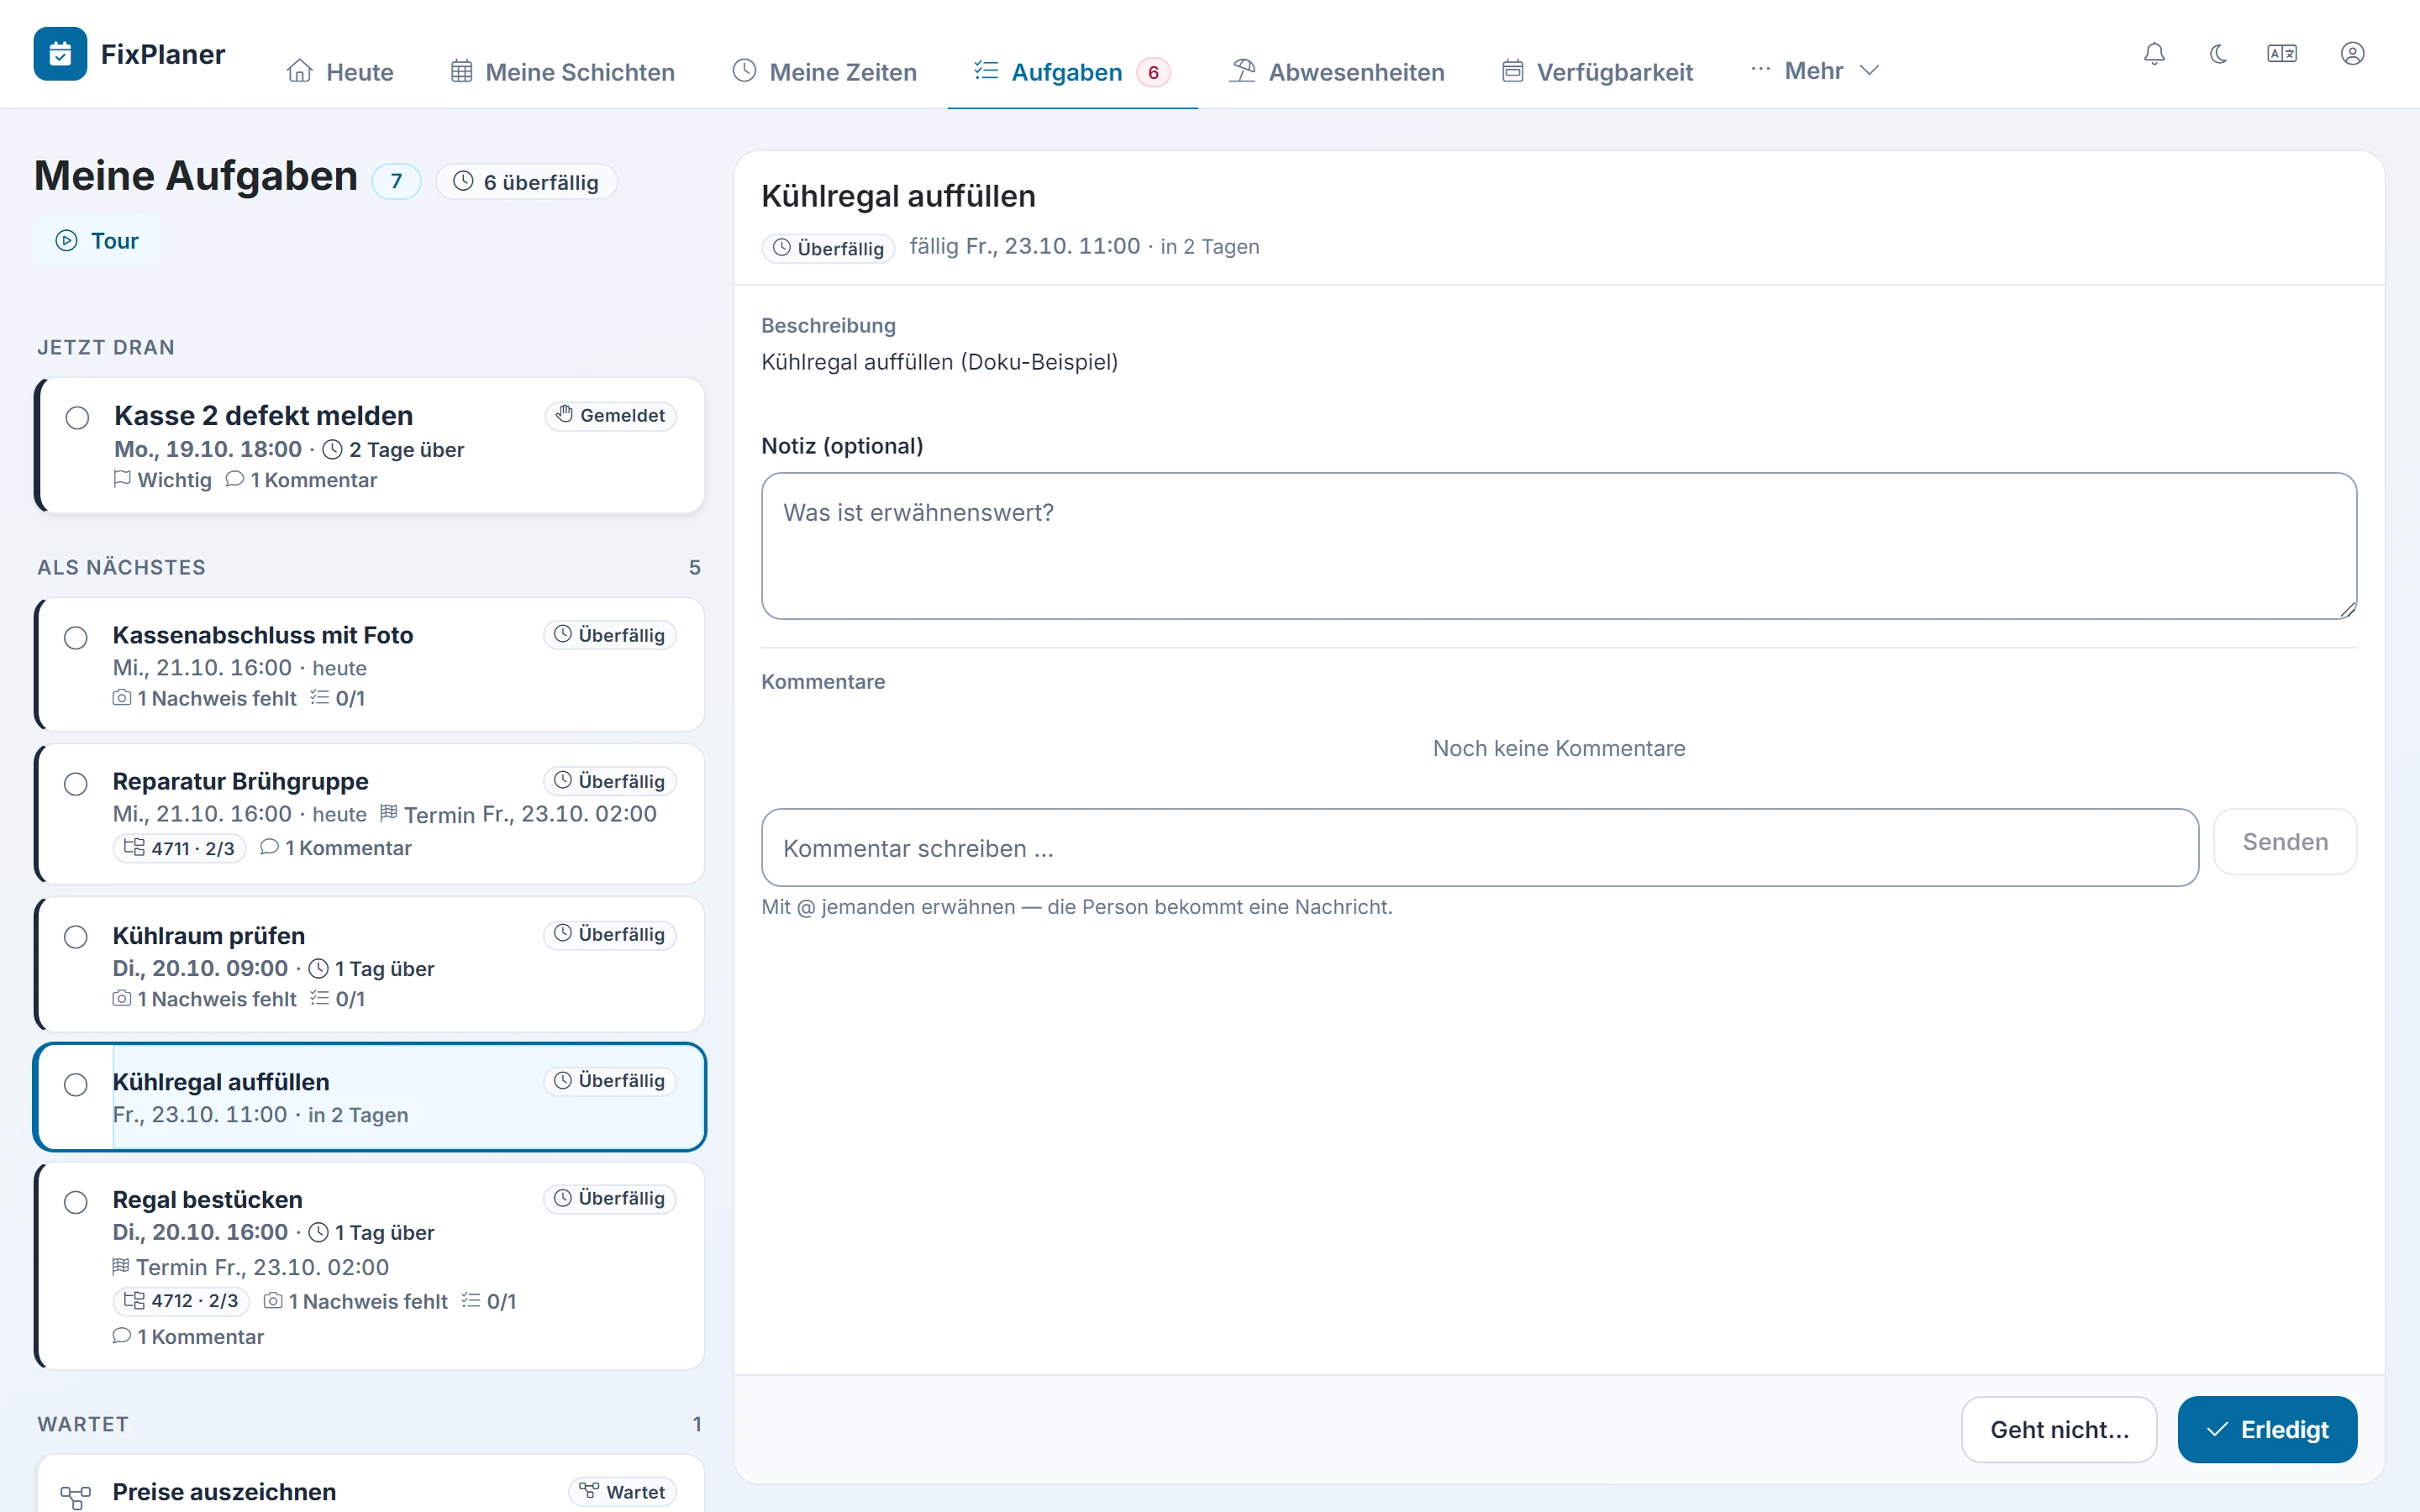Open the user profile icon
The image size is (2420, 1512).
coord(2352,54)
